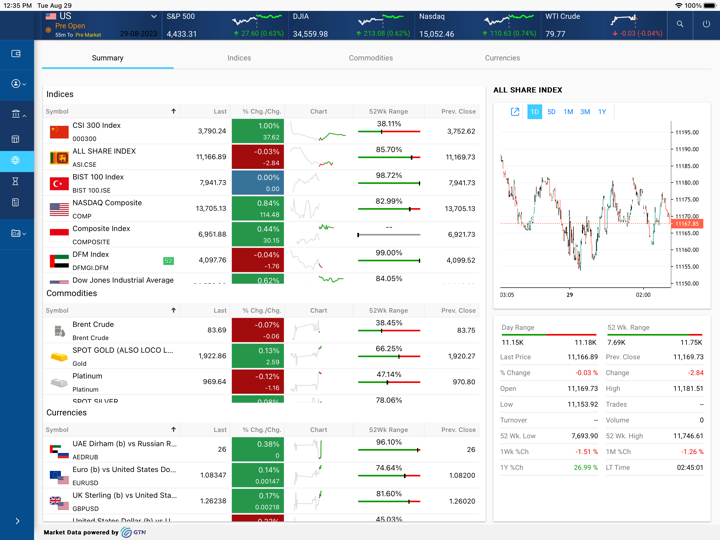Sort Indices by the Symbol column header
This screenshot has width=720, height=540.
click(110, 112)
